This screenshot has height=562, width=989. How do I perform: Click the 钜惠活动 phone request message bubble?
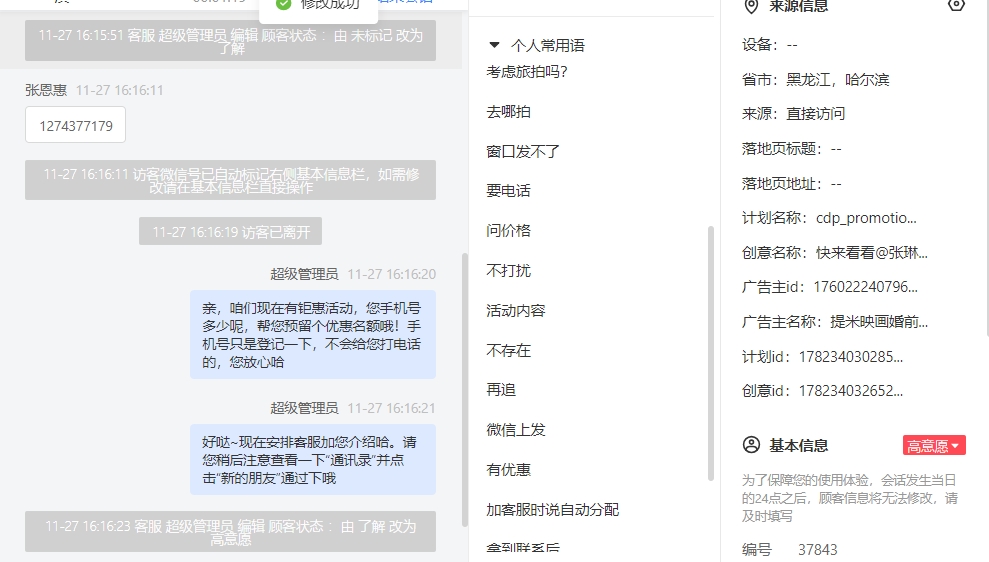click(313, 334)
